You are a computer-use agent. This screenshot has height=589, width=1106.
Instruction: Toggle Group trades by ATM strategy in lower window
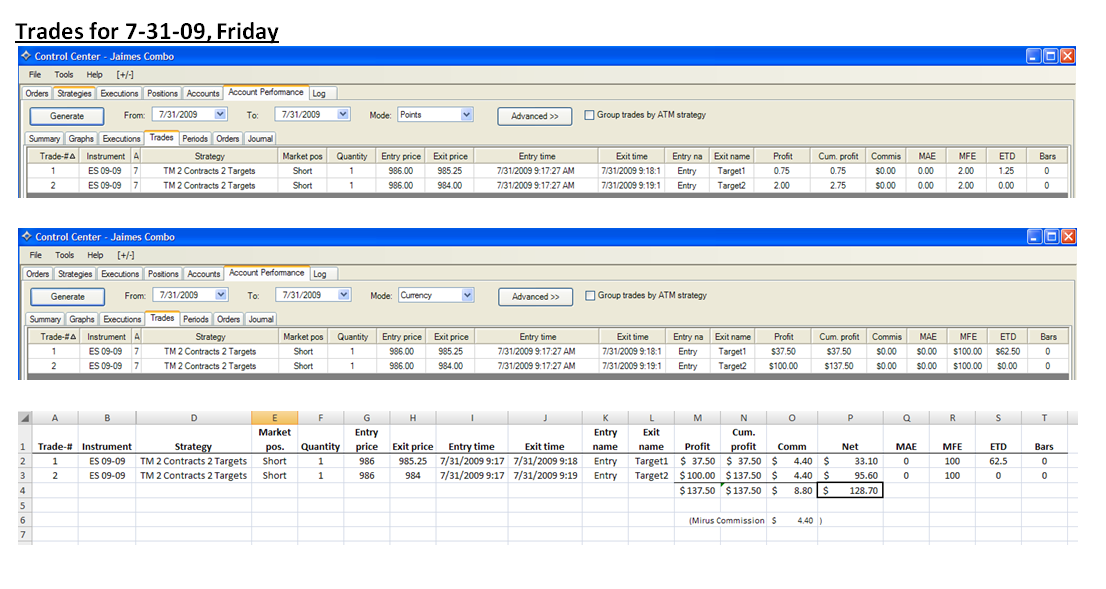tap(590, 296)
